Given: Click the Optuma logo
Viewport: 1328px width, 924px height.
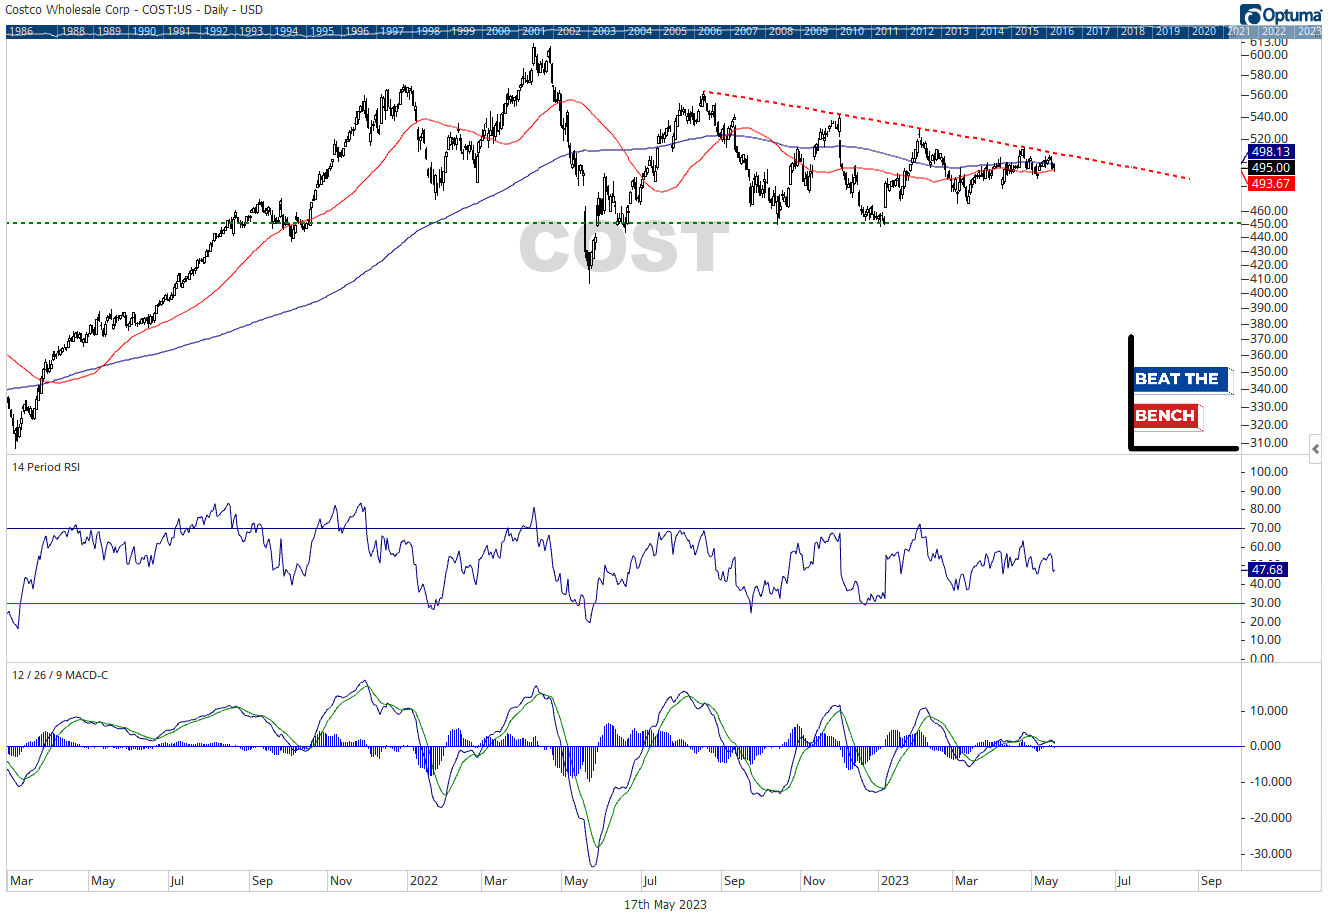Looking at the screenshot, I should coord(1281,14).
